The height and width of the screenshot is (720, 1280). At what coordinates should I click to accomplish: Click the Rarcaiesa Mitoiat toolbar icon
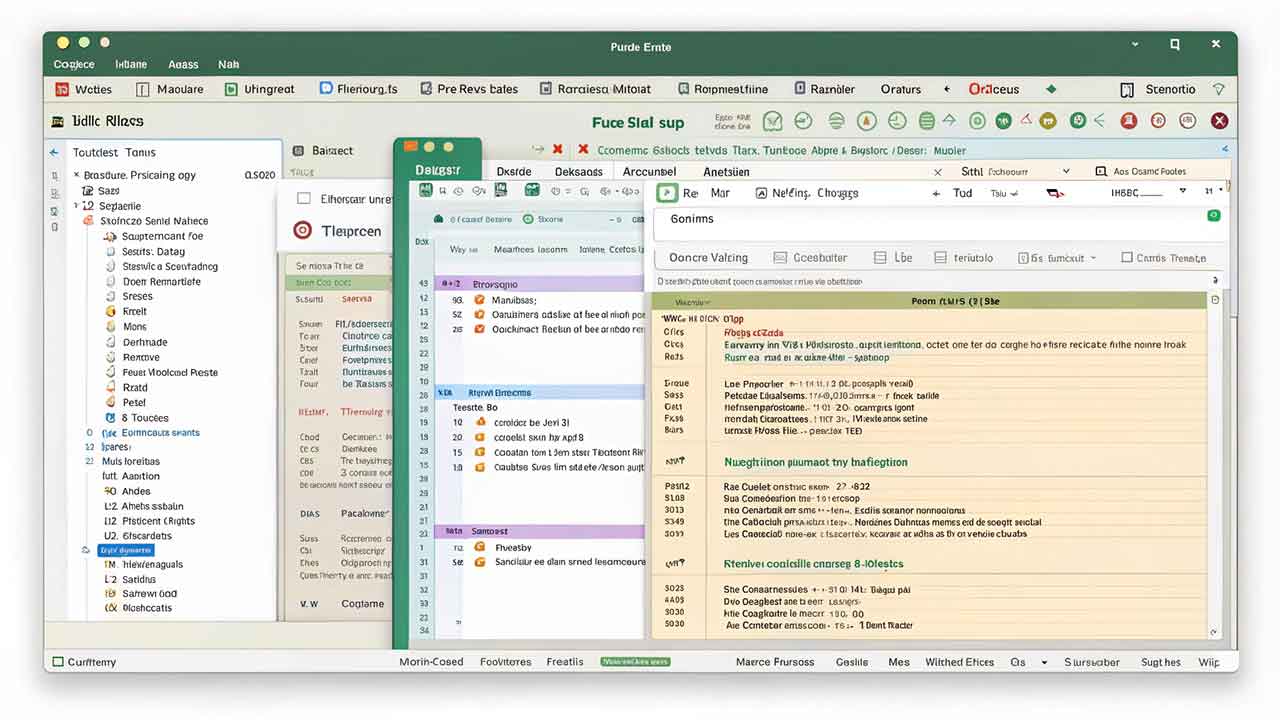coord(545,89)
